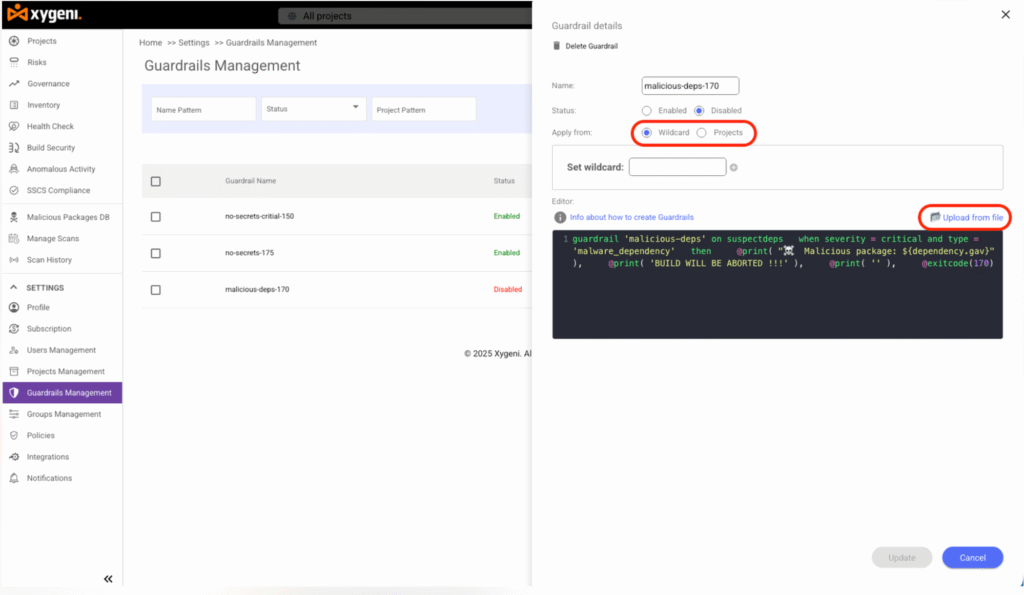Click the add wildcard plus icon

pos(733,168)
